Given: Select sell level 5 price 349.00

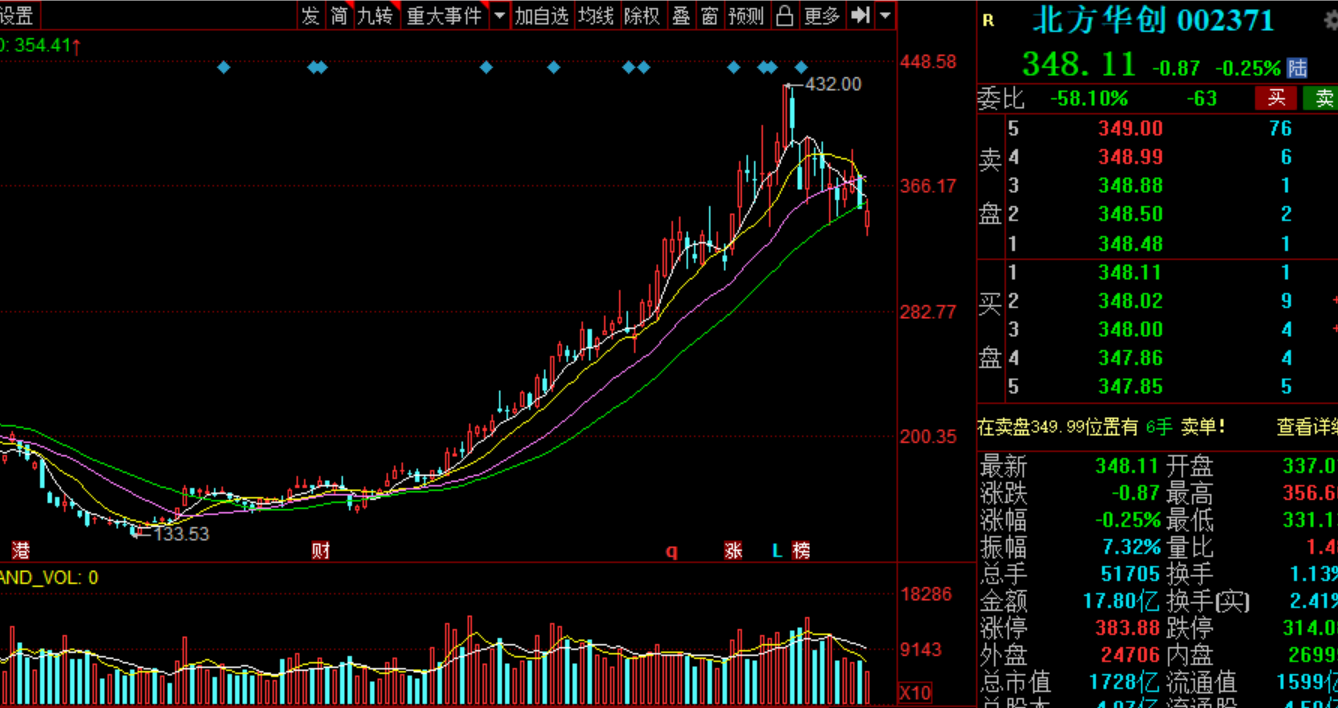Looking at the screenshot, I should 1130,128.
